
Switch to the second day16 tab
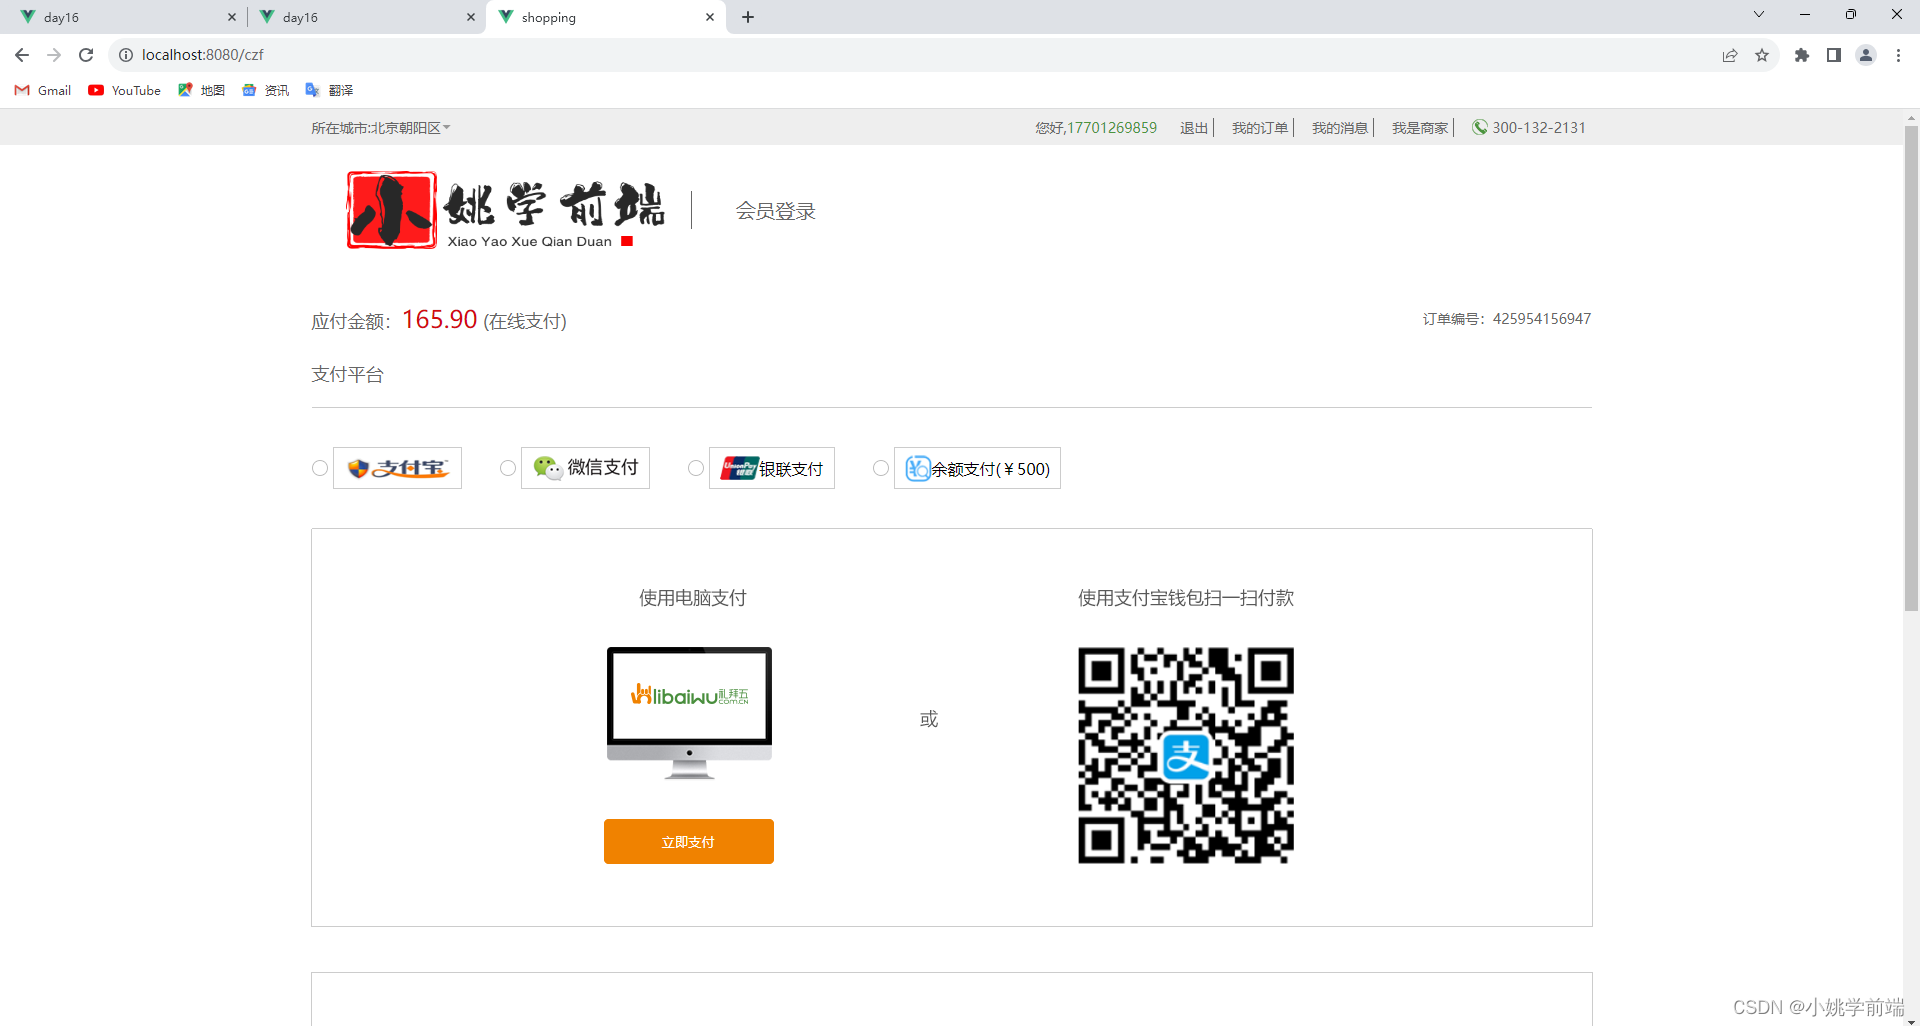pos(365,17)
